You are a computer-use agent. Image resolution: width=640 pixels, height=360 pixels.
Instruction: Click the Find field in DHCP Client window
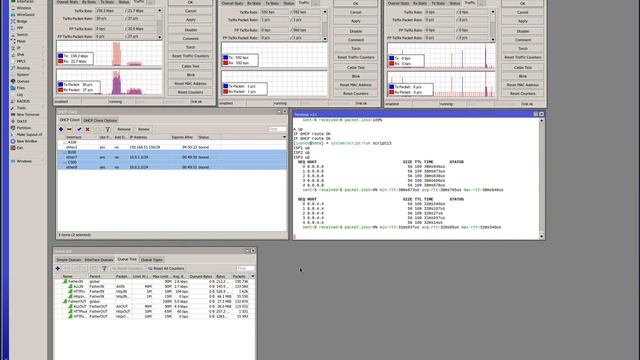[277, 129]
